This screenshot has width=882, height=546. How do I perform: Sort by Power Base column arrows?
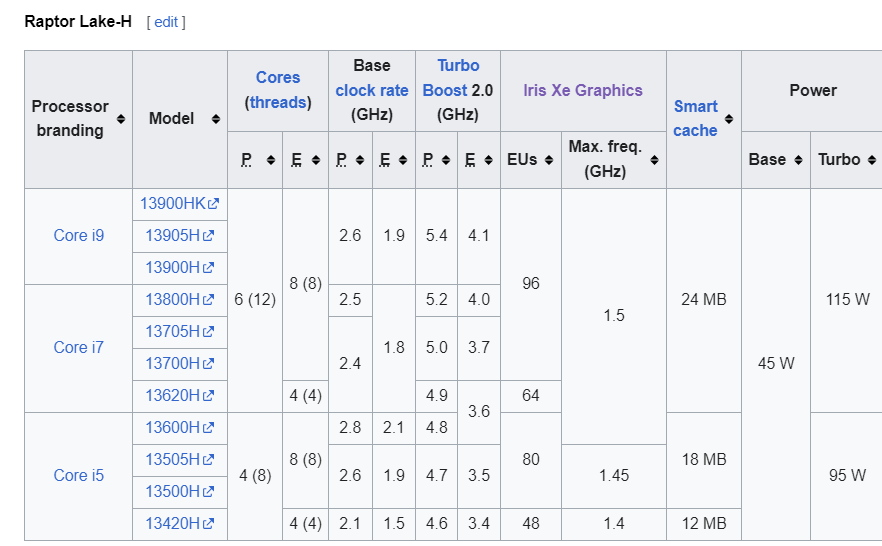coord(798,160)
